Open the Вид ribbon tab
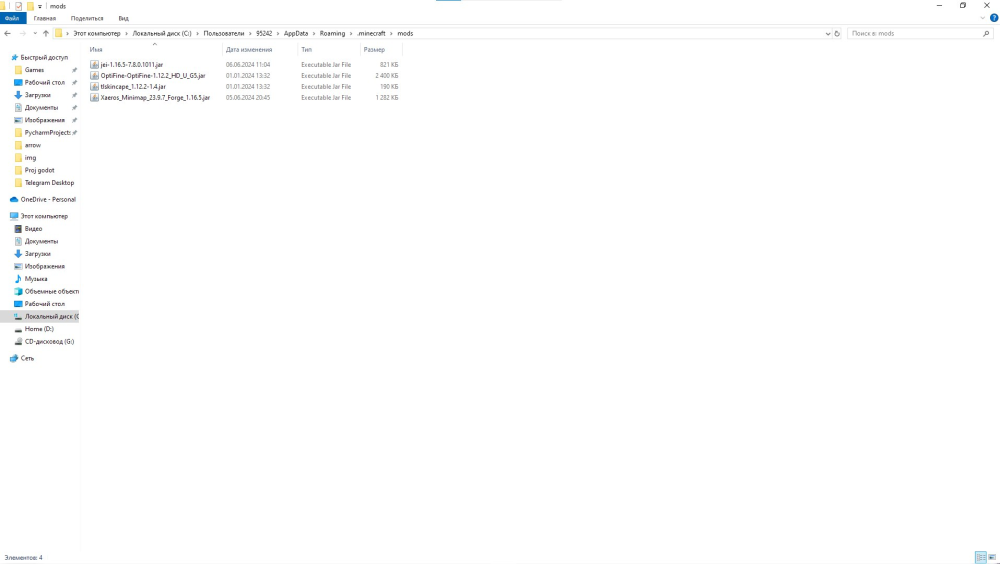The height and width of the screenshot is (564, 1000). pyautogui.click(x=123, y=19)
